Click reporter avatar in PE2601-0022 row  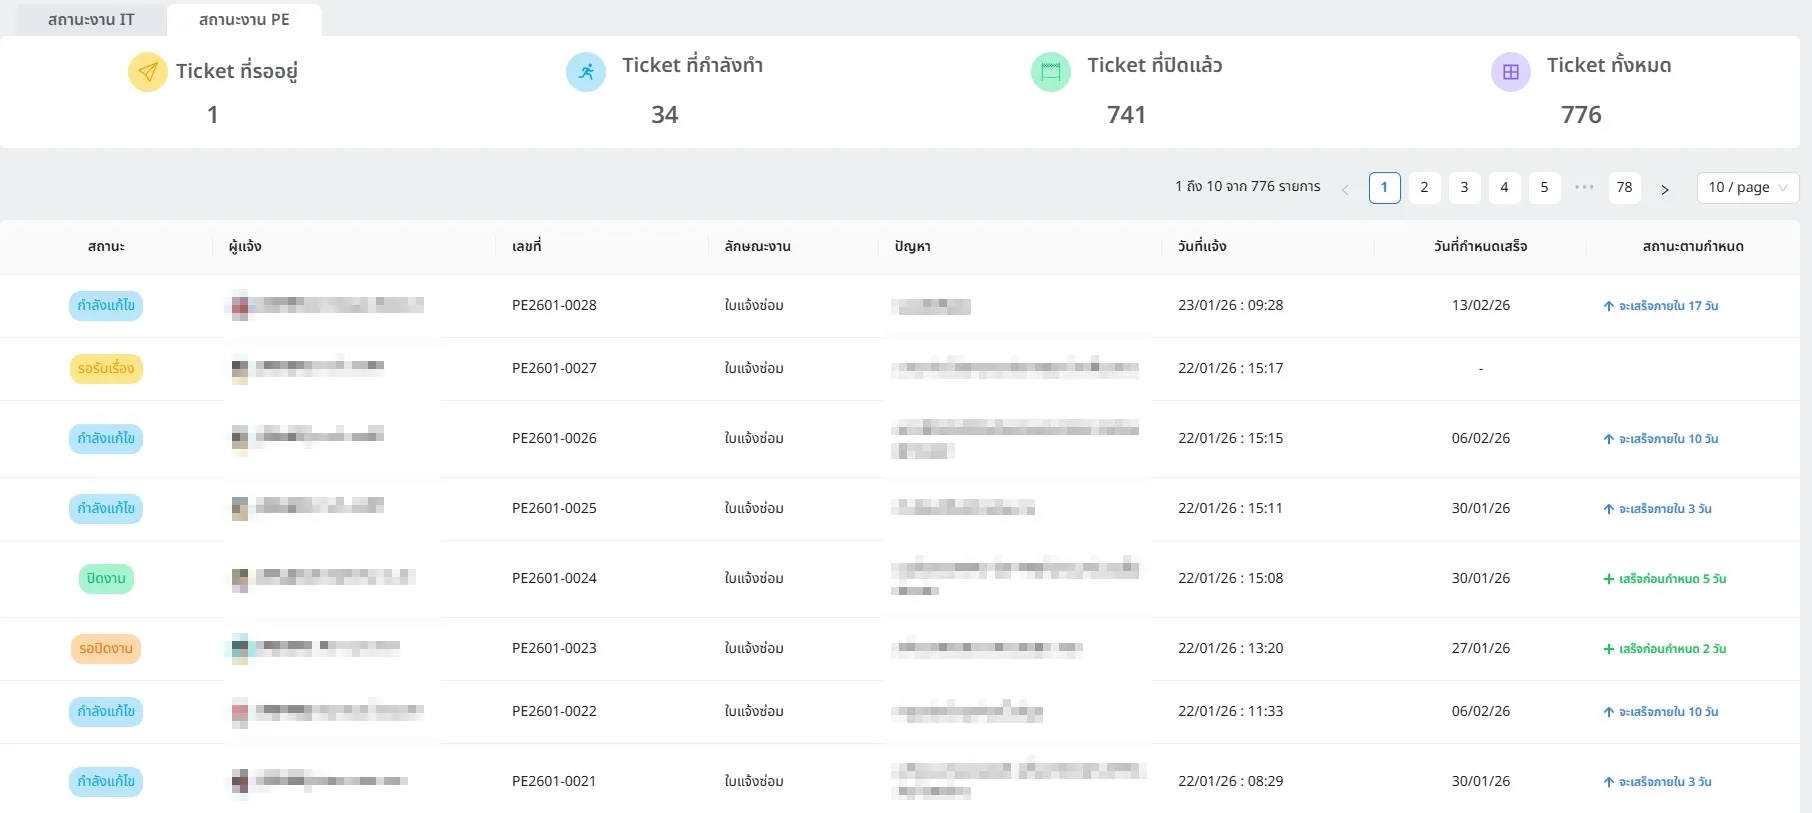click(x=240, y=711)
